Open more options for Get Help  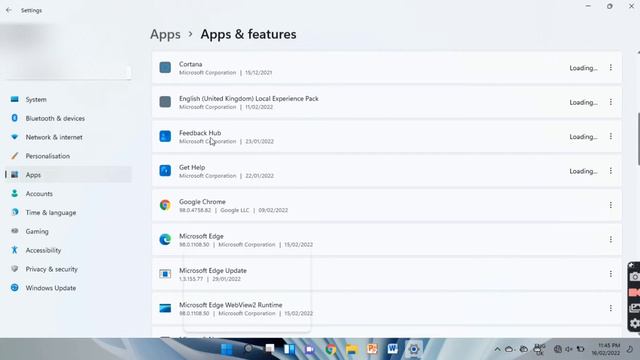click(x=611, y=171)
